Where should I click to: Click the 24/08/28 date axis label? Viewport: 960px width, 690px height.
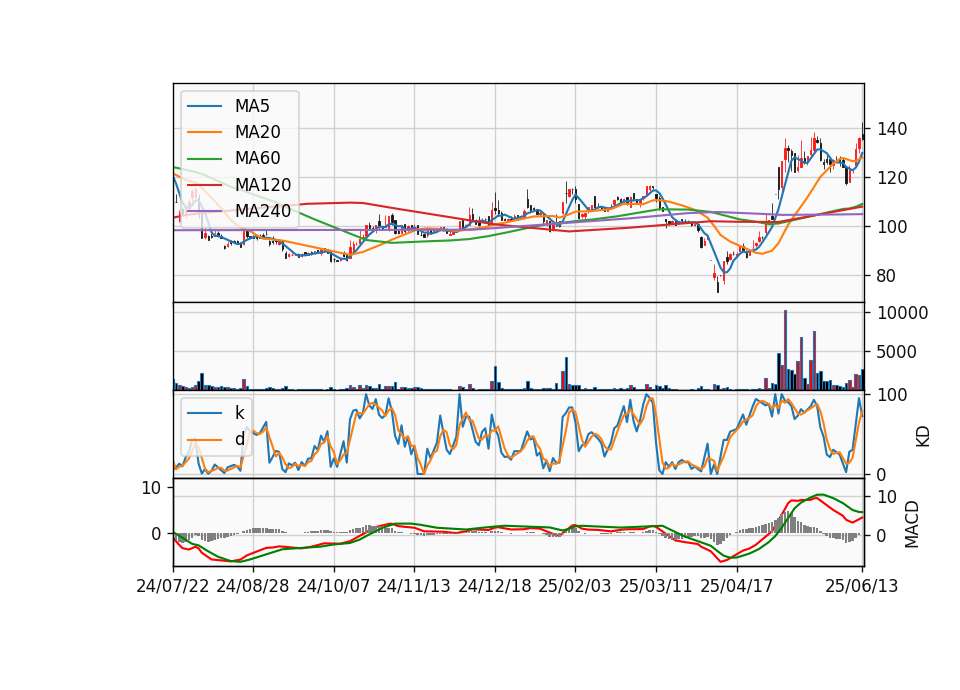(253, 586)
